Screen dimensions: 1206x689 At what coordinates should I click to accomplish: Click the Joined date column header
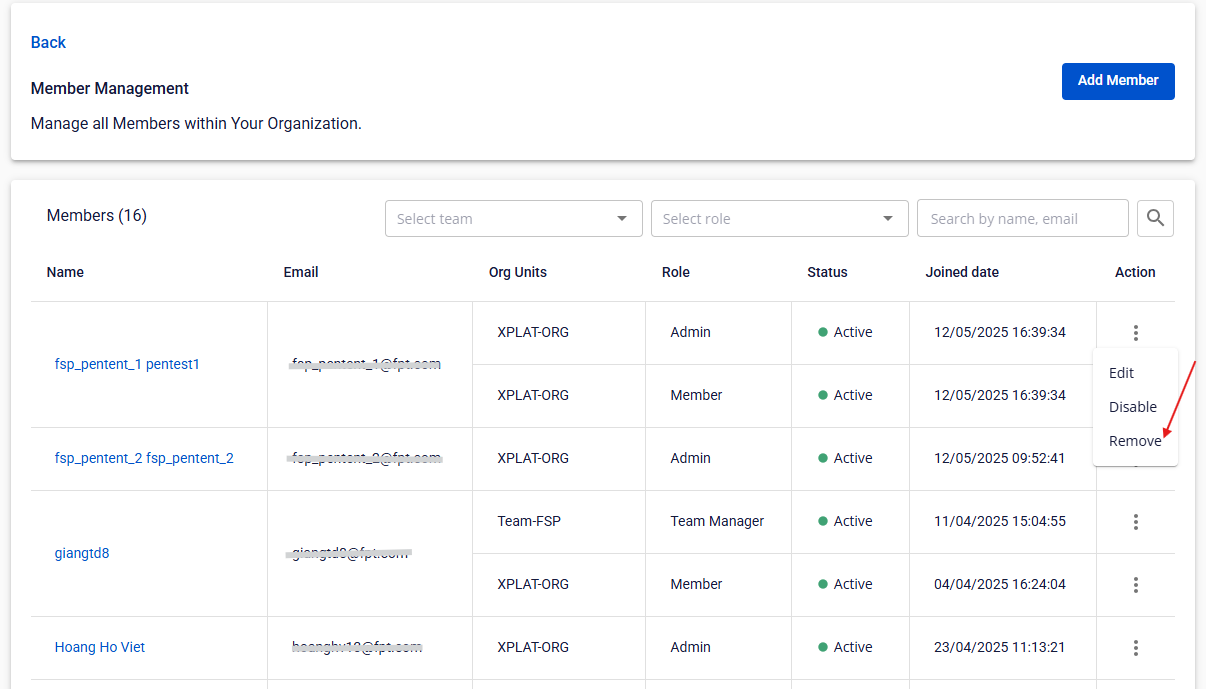click(962, 272)
